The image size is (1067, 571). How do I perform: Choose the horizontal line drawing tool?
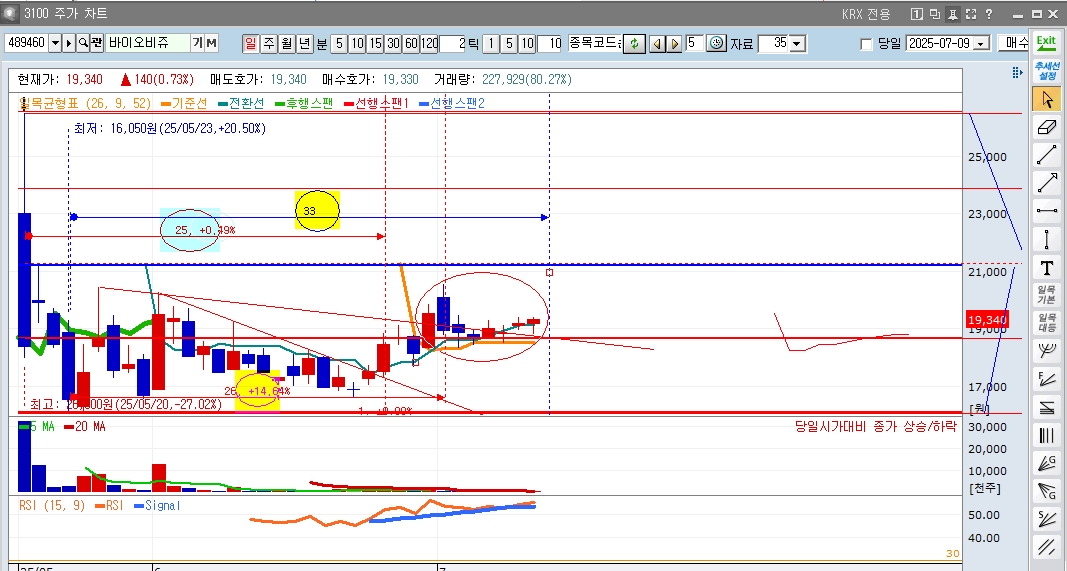tap(1047, 211)
